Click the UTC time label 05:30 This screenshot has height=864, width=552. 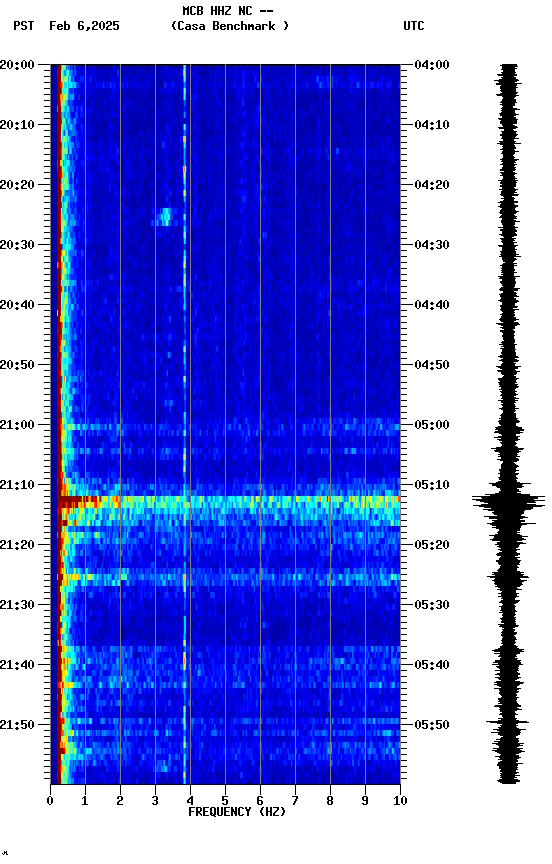[x=432, y=606]
